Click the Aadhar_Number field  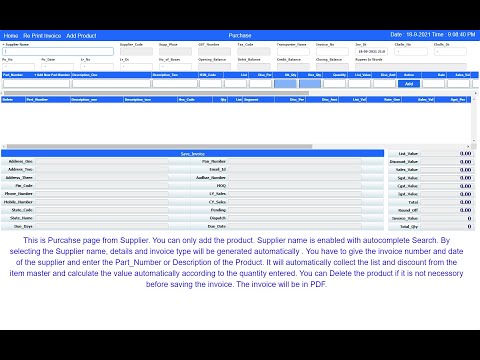tap(295, 178)
